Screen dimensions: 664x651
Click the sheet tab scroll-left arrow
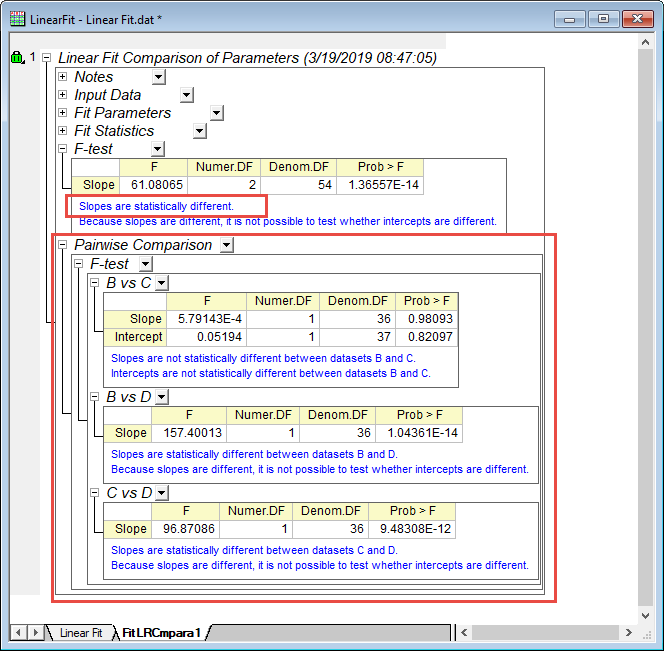pyautogui.click(x=18, y=632)
